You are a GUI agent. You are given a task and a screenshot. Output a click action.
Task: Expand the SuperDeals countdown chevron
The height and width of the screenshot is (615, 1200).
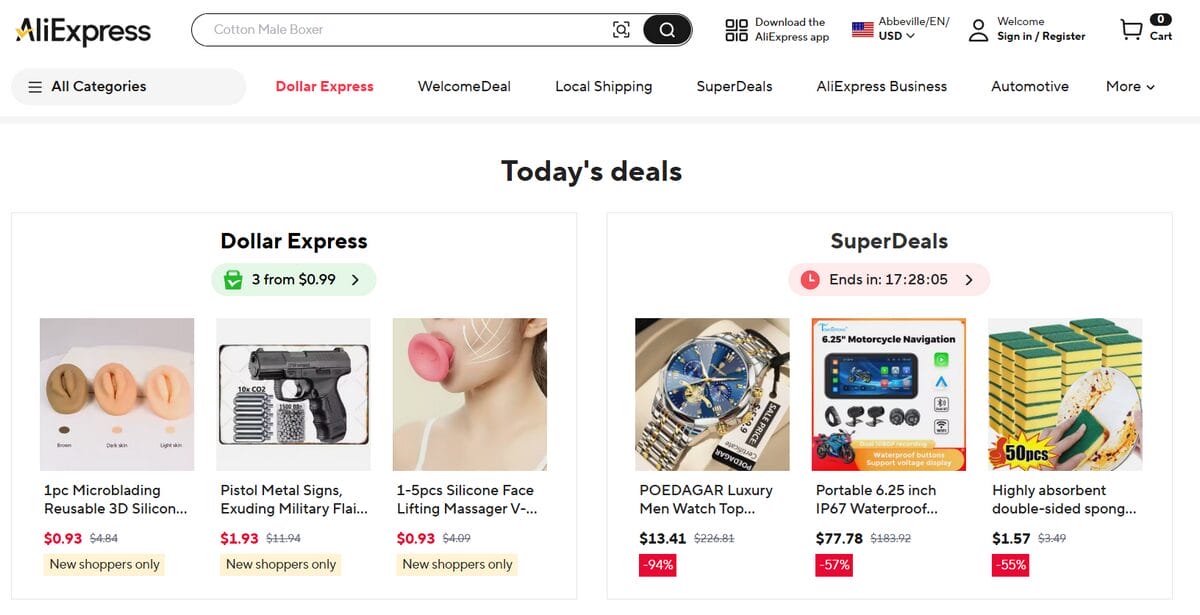(968, 279)
